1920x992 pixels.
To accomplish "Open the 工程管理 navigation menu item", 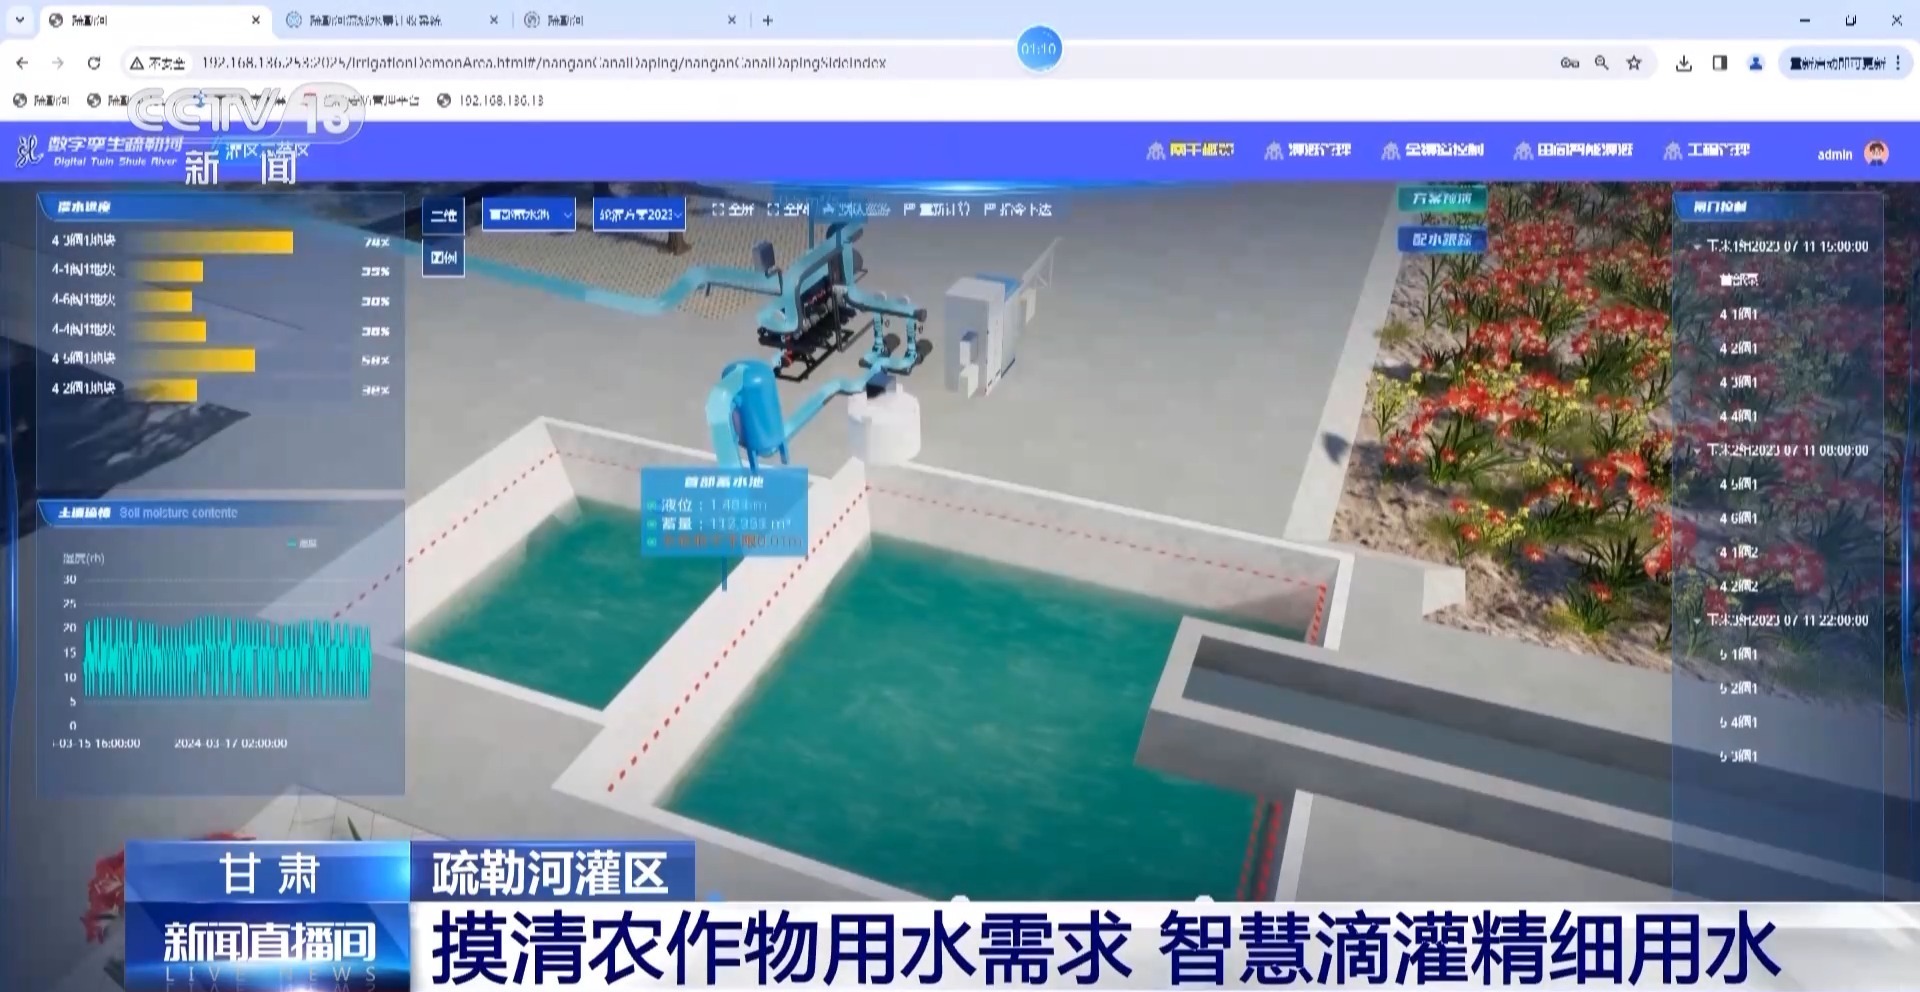I will 1707,150.
